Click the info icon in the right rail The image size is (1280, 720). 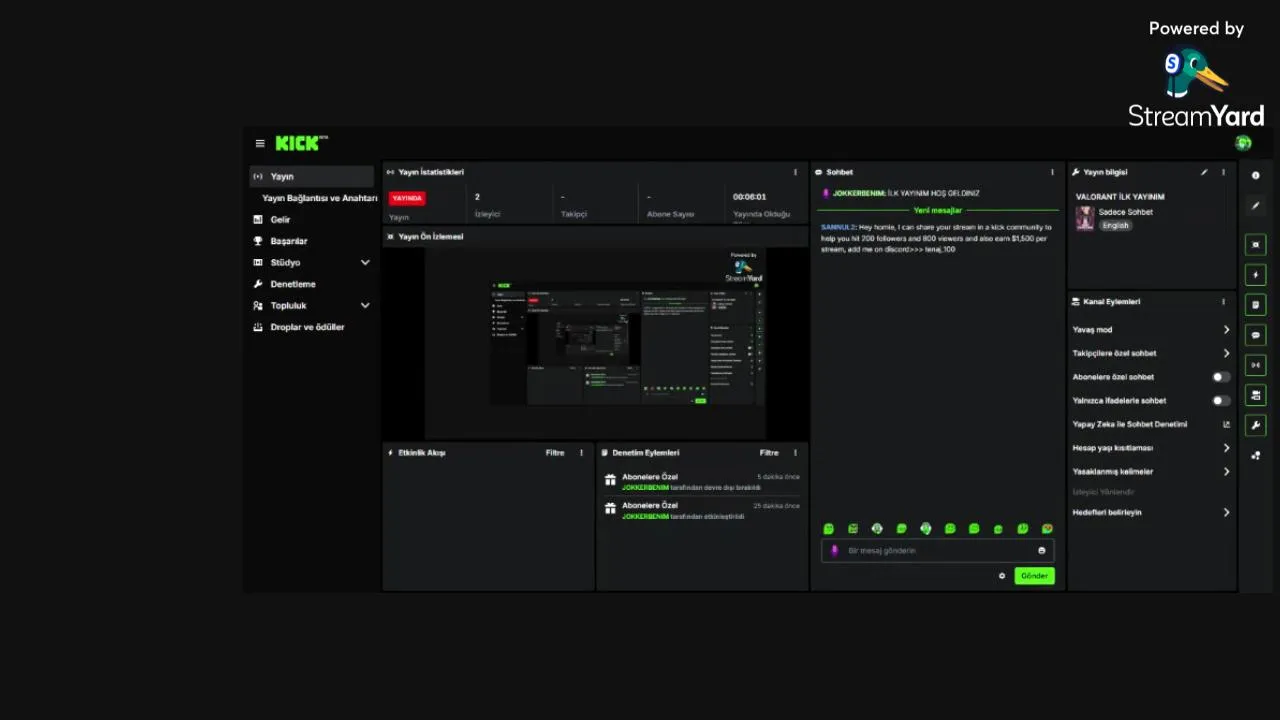[x=1256, y=175]
